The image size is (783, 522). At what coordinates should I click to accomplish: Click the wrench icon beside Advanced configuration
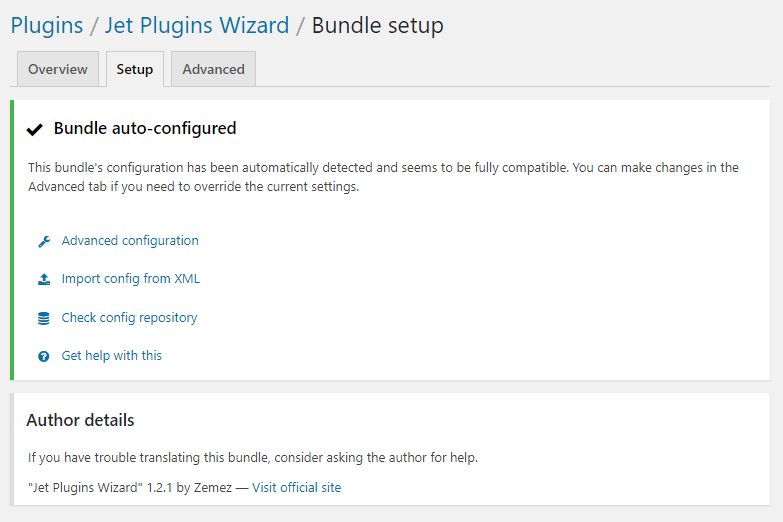pyautogui.click(x=44, y=241)
